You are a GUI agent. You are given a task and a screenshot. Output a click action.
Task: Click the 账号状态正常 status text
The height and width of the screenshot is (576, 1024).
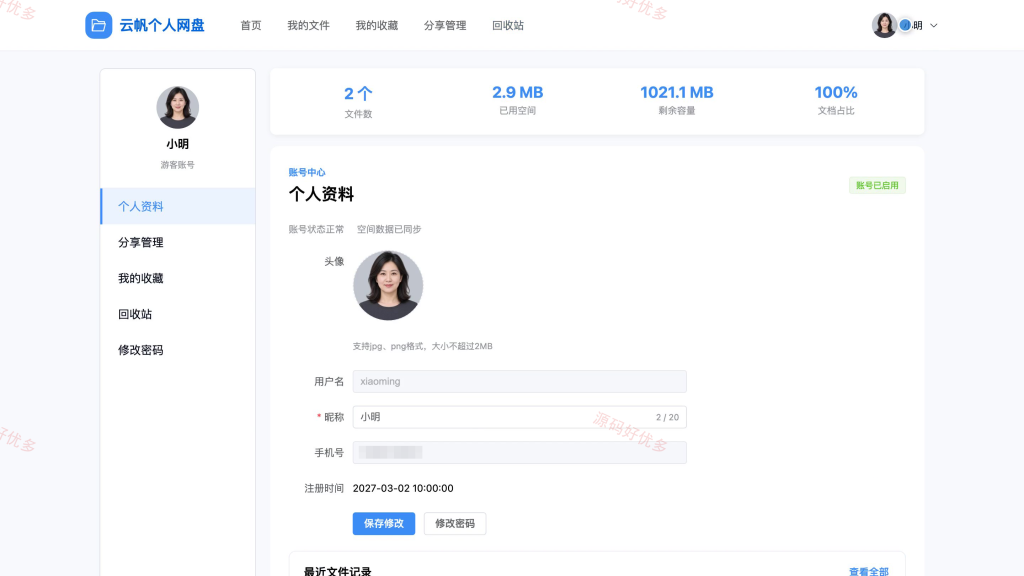(x=316, y=229)
